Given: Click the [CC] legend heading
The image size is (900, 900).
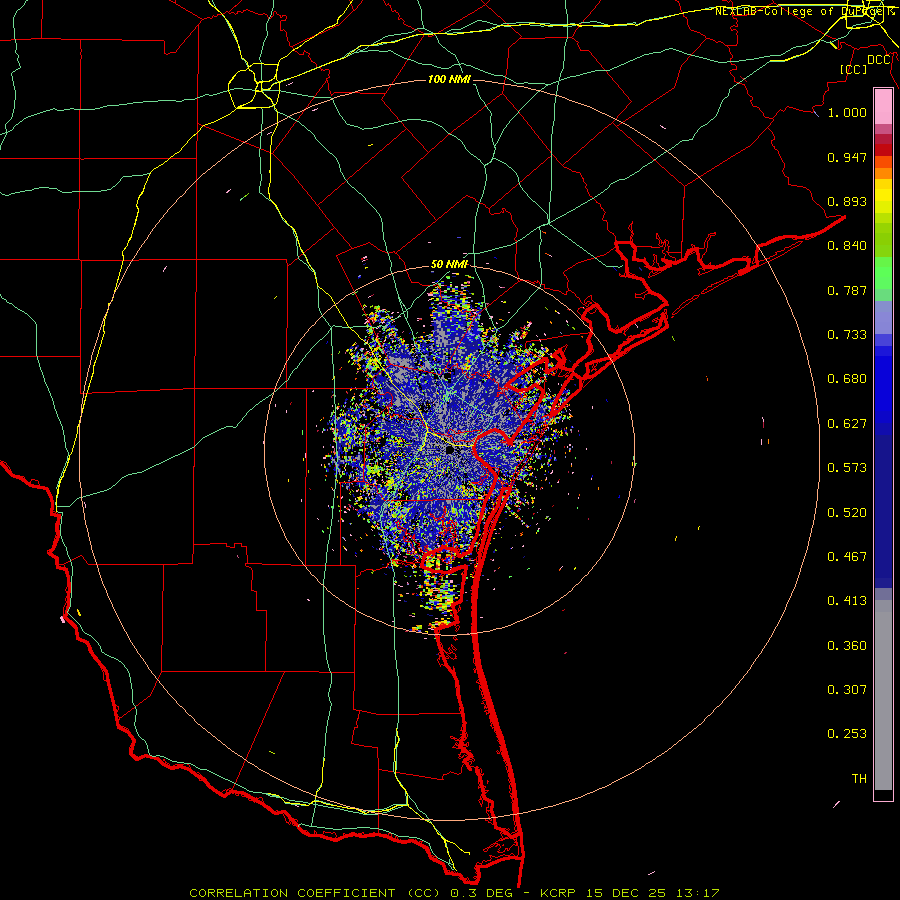Looking at the screenshot, I should [854, 69].
